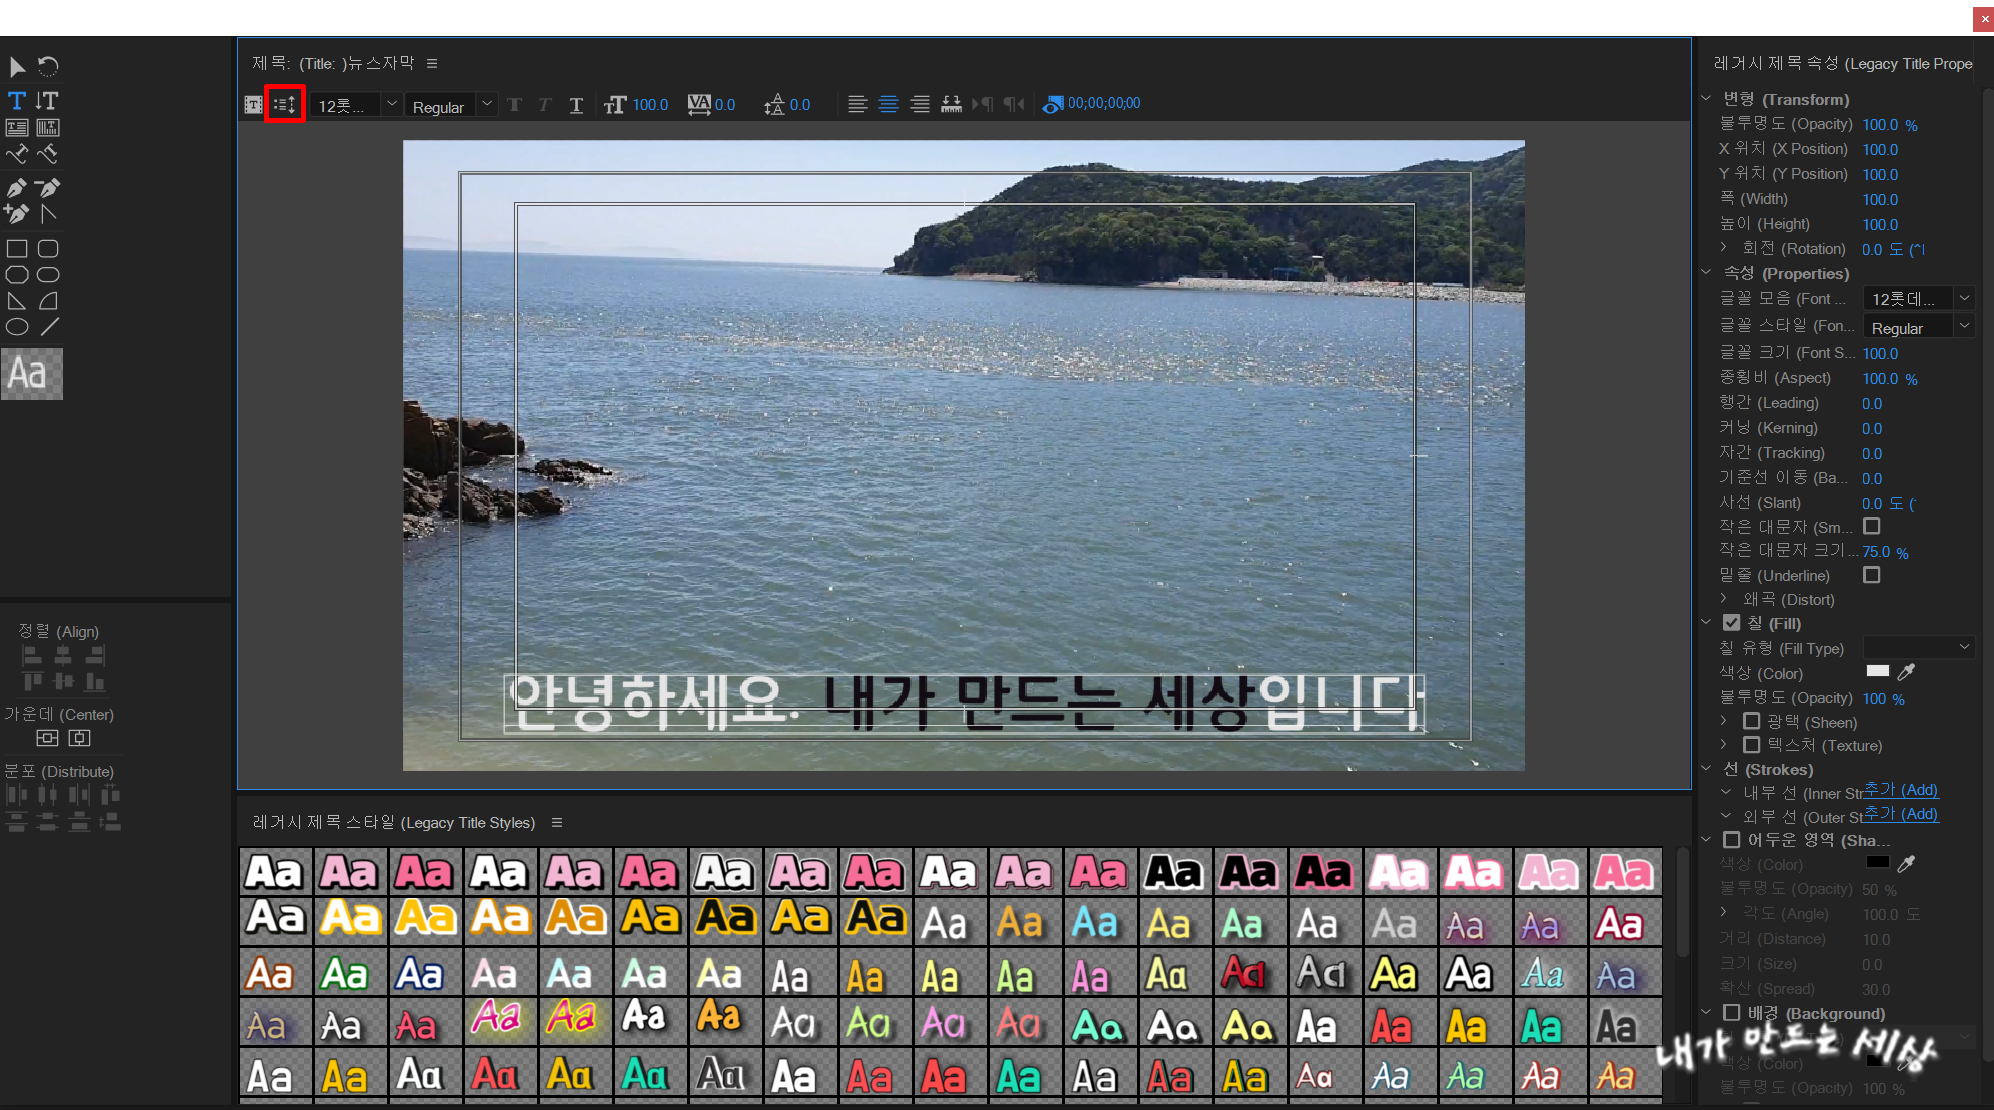Click Add link for Outer Strokes

click(1901, 814)
